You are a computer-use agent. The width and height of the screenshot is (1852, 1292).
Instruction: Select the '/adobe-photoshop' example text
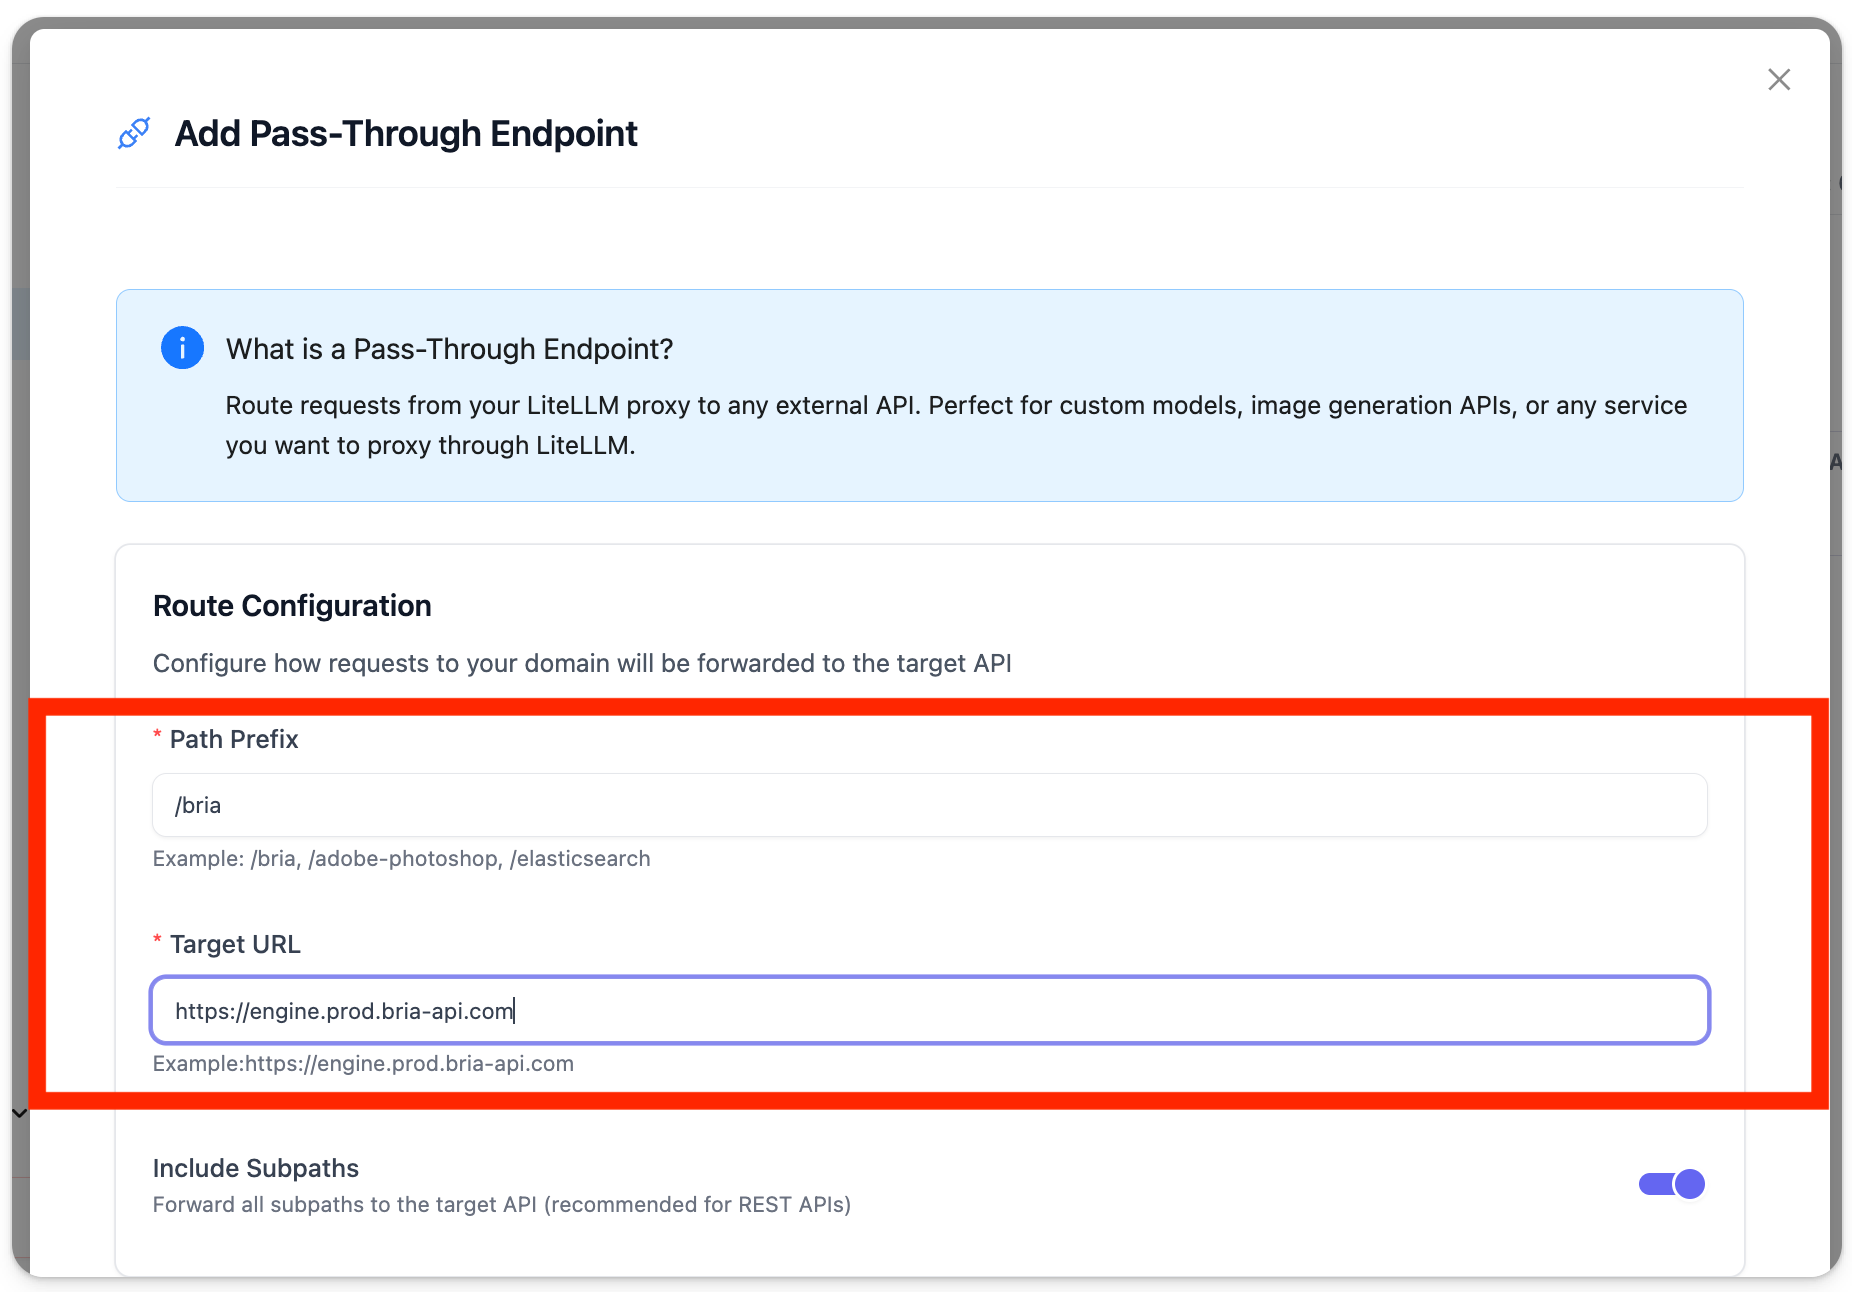(x=404, y=858)
